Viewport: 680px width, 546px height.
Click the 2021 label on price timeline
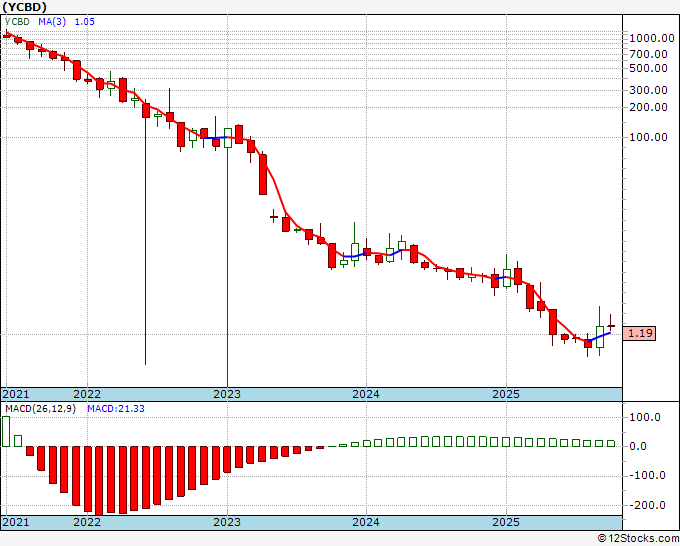(x=16, y=394)
